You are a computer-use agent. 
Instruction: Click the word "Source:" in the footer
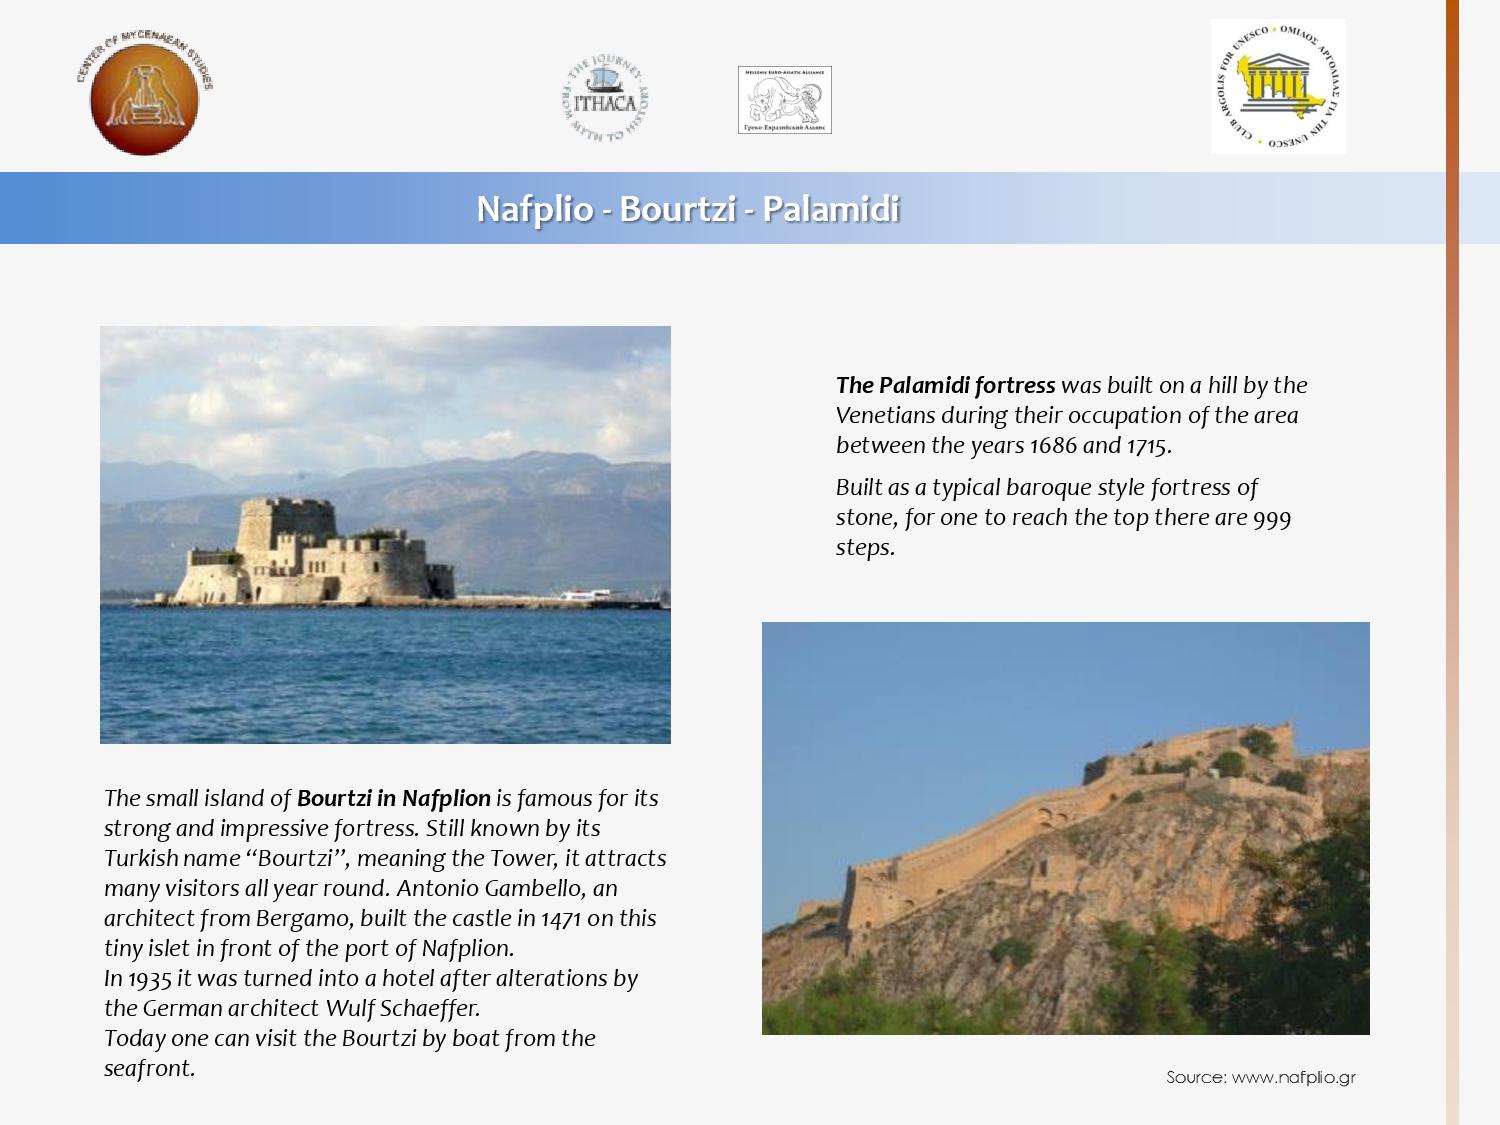[1196, 1077]
